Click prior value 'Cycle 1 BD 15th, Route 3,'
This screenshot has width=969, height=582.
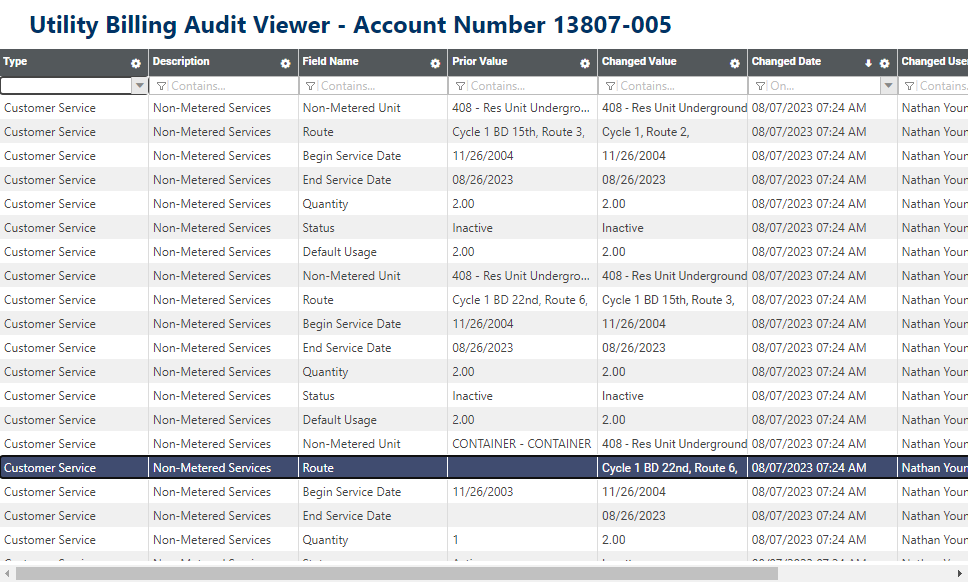point(518,132)
